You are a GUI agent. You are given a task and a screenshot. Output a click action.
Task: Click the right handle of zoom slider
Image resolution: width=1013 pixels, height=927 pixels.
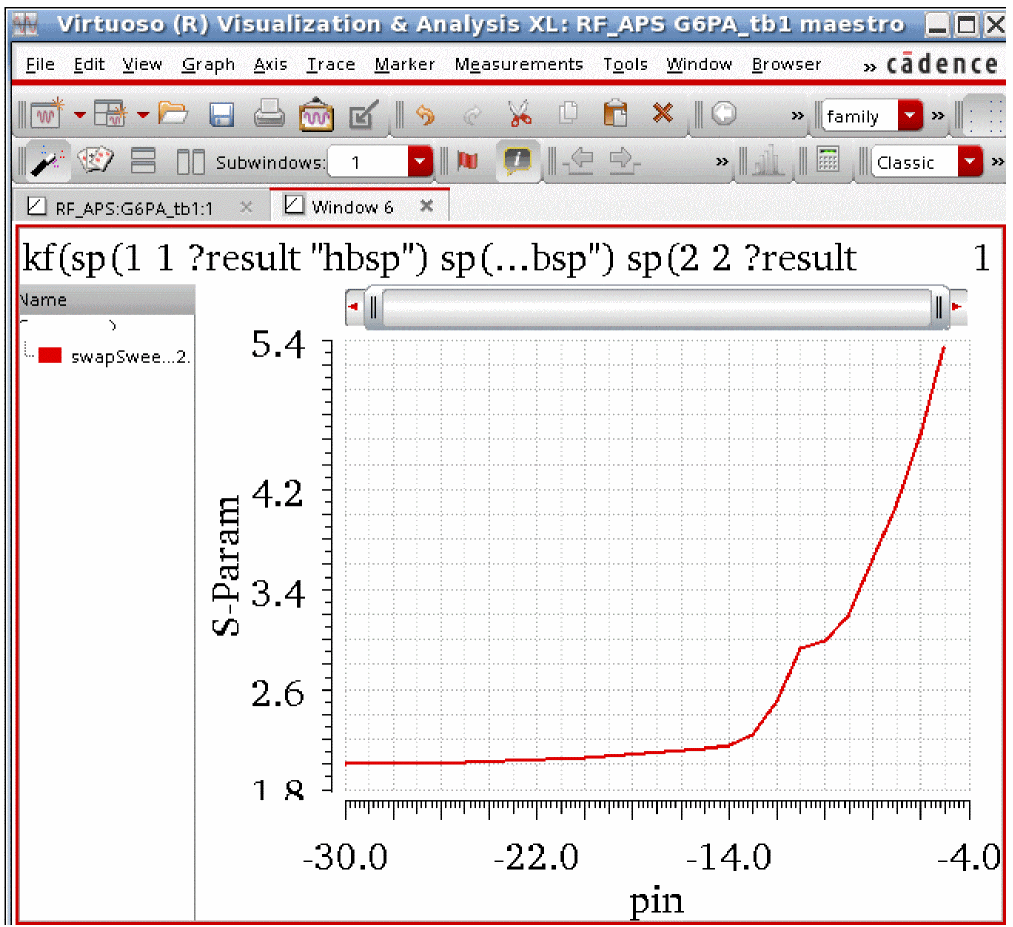(x=939, y=307)
